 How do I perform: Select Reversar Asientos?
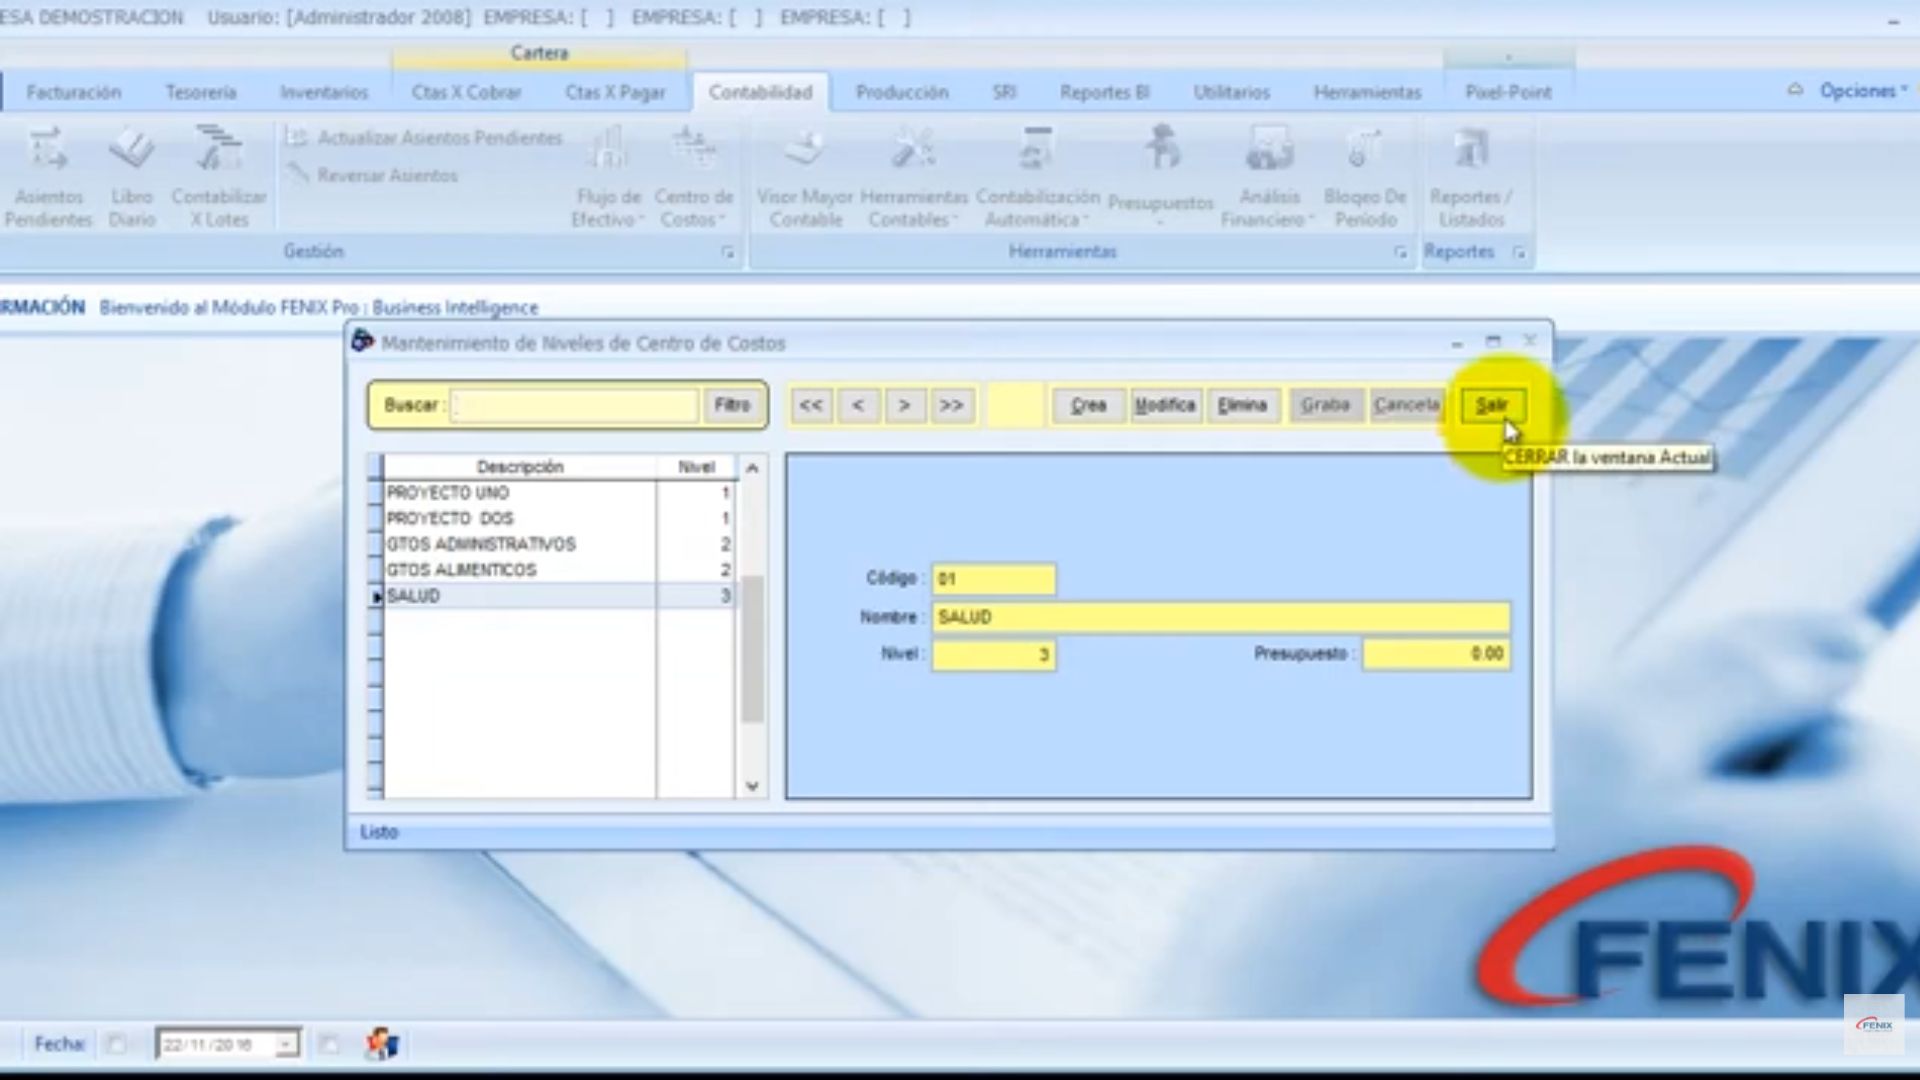point(386,174)
